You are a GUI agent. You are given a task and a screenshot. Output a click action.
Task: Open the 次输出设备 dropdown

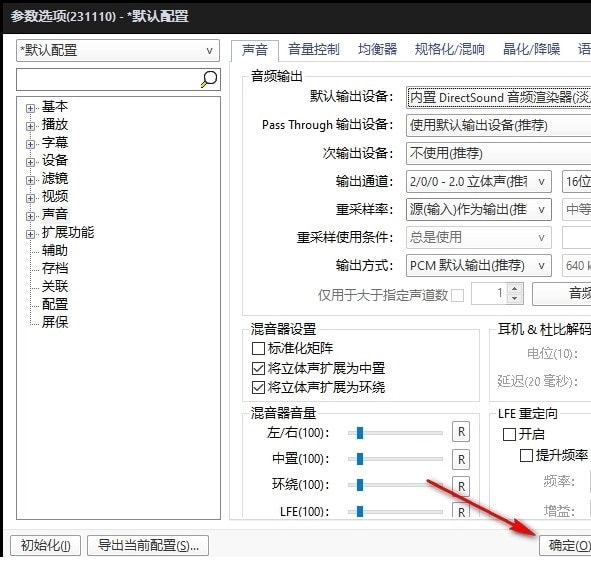(x=498, y=153)
